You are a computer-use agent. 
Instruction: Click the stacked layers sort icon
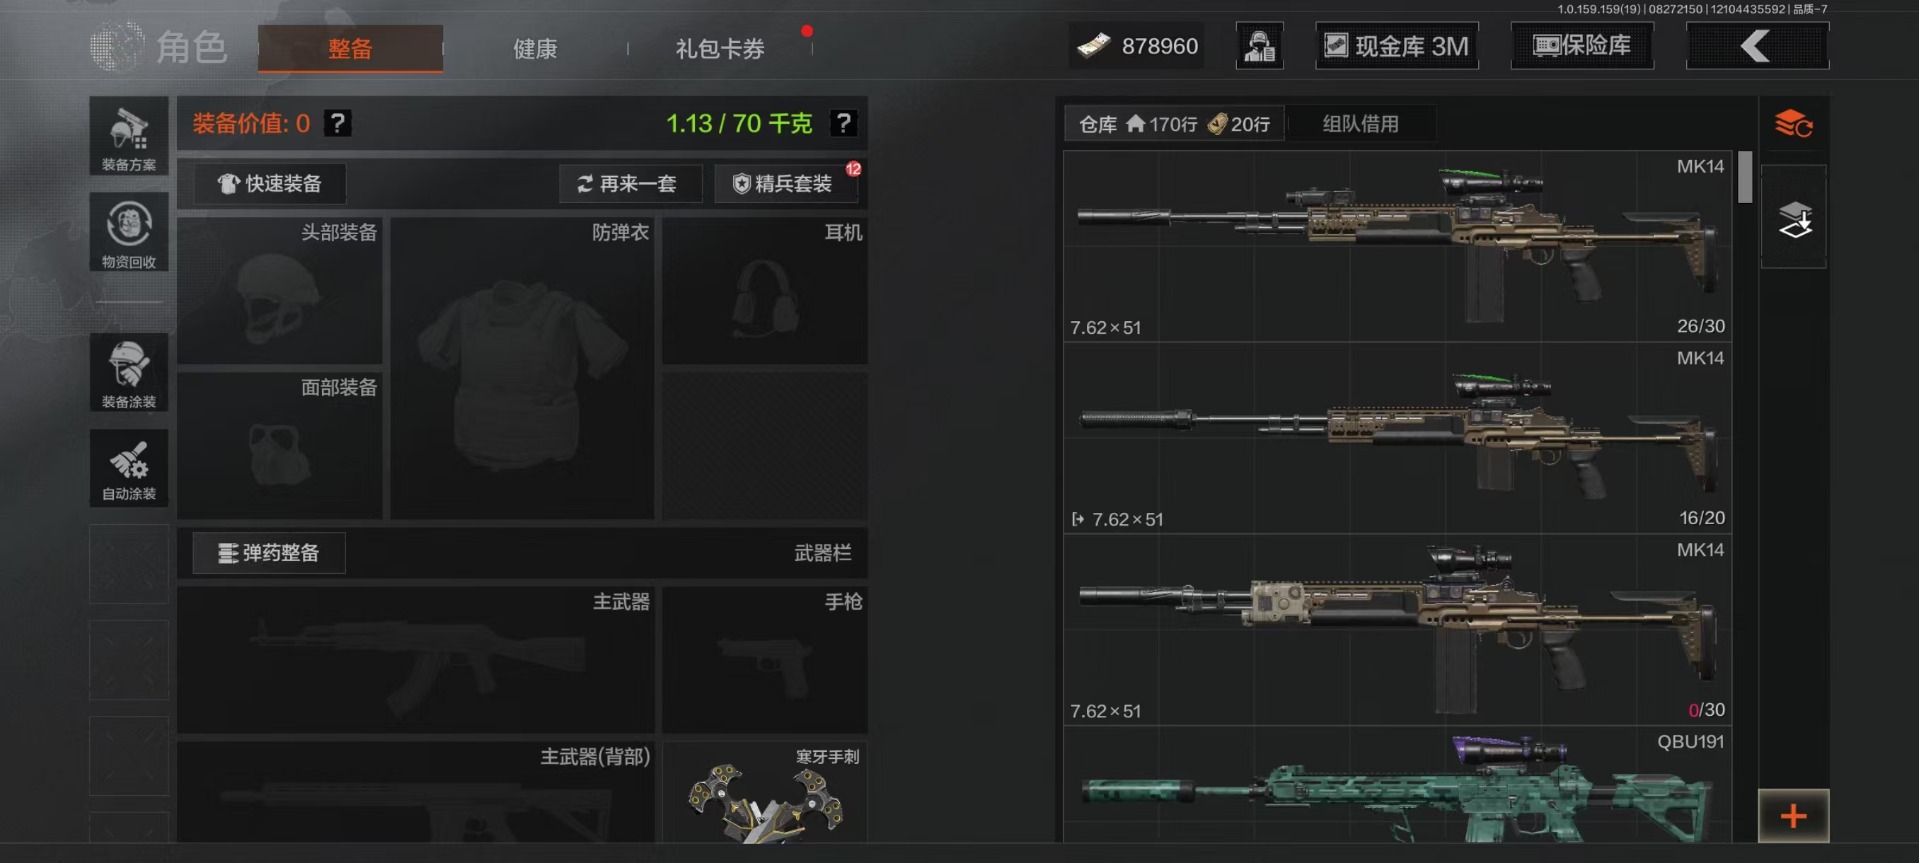(x=1794, y=125)
